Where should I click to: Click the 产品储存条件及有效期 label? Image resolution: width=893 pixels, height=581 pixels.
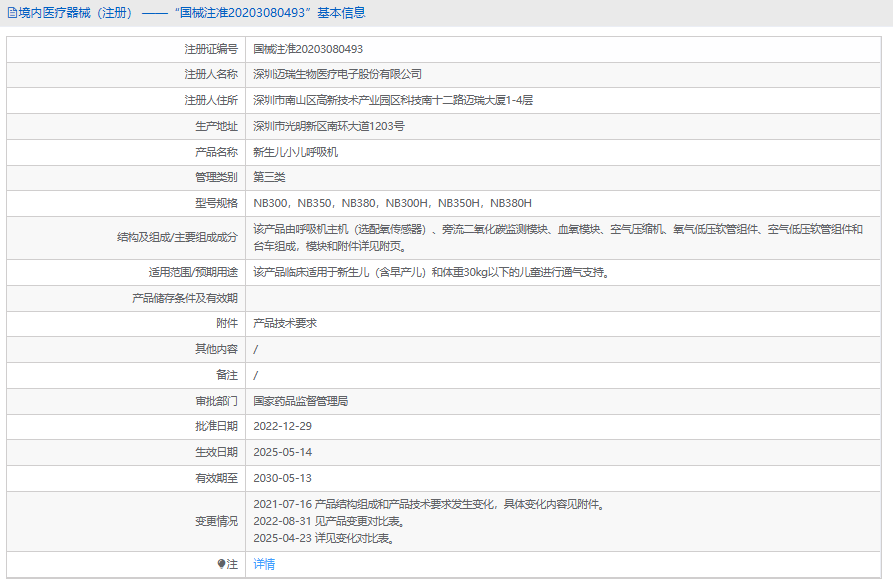tap(185, 298)
